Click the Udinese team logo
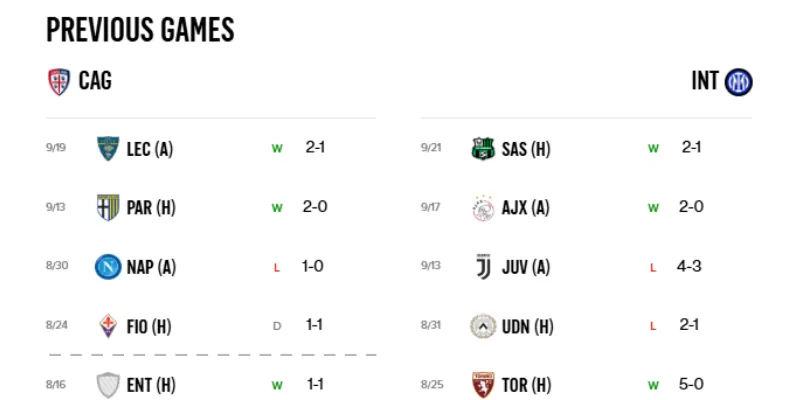800x400 pixels. tap(483, 326)
